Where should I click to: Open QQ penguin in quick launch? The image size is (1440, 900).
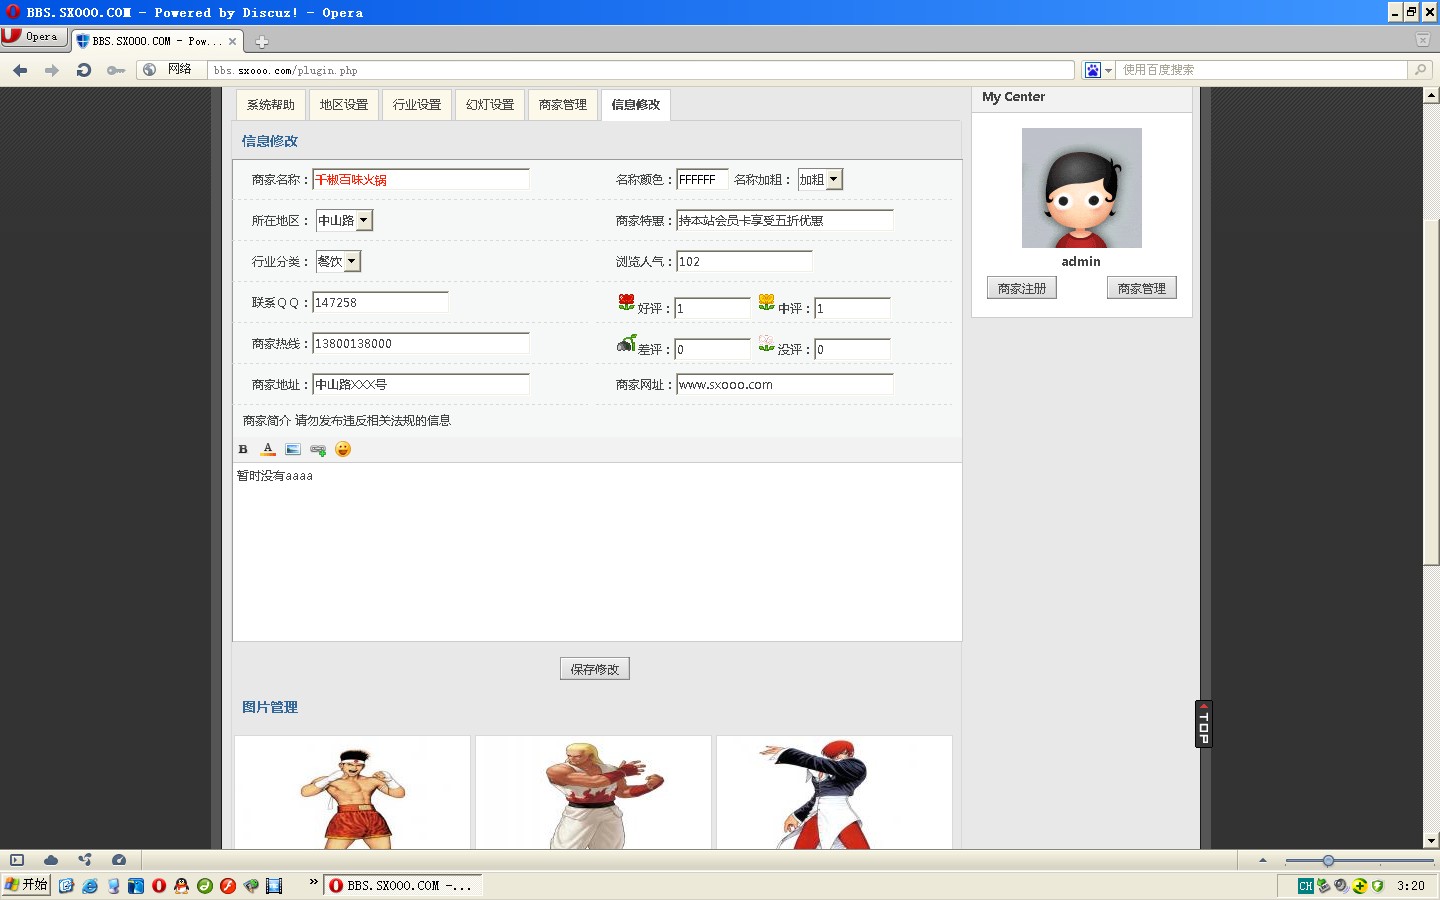181,886
